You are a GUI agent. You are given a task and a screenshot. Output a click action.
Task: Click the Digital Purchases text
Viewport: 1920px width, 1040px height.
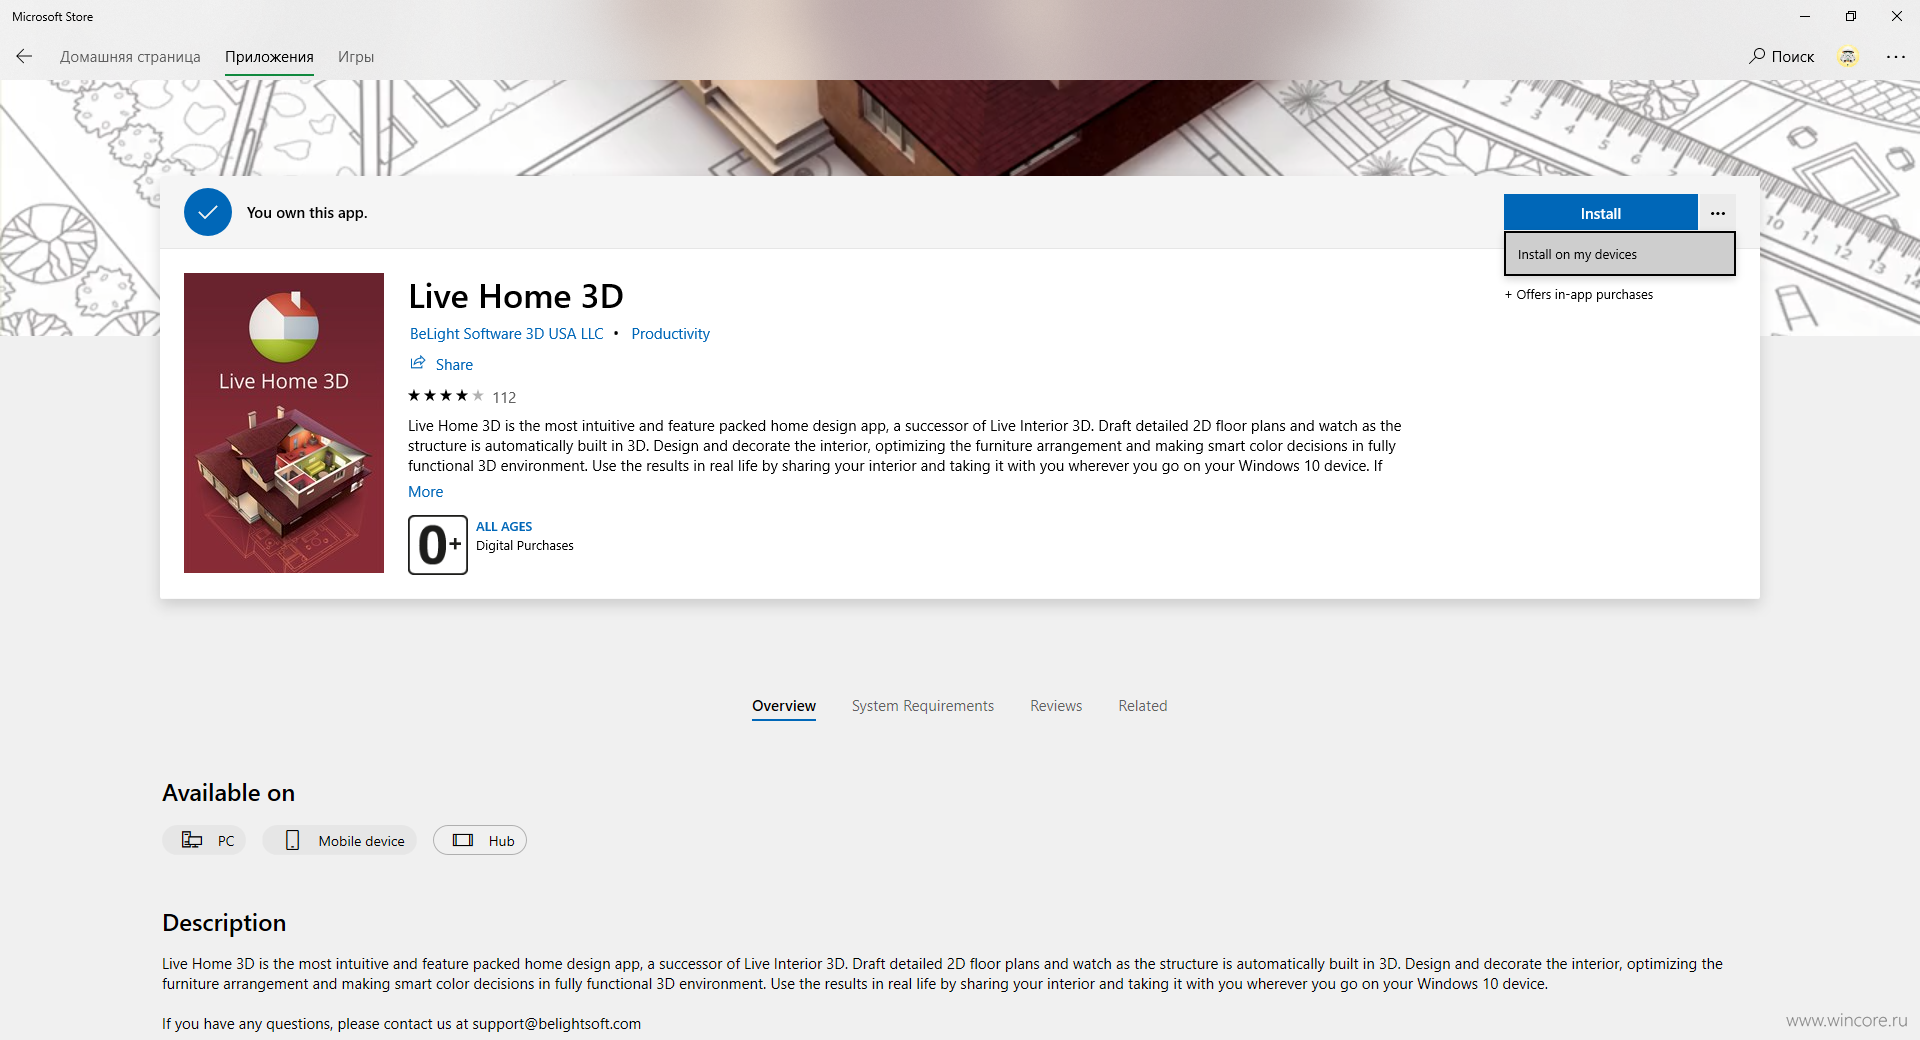click(x=525, y=546)
